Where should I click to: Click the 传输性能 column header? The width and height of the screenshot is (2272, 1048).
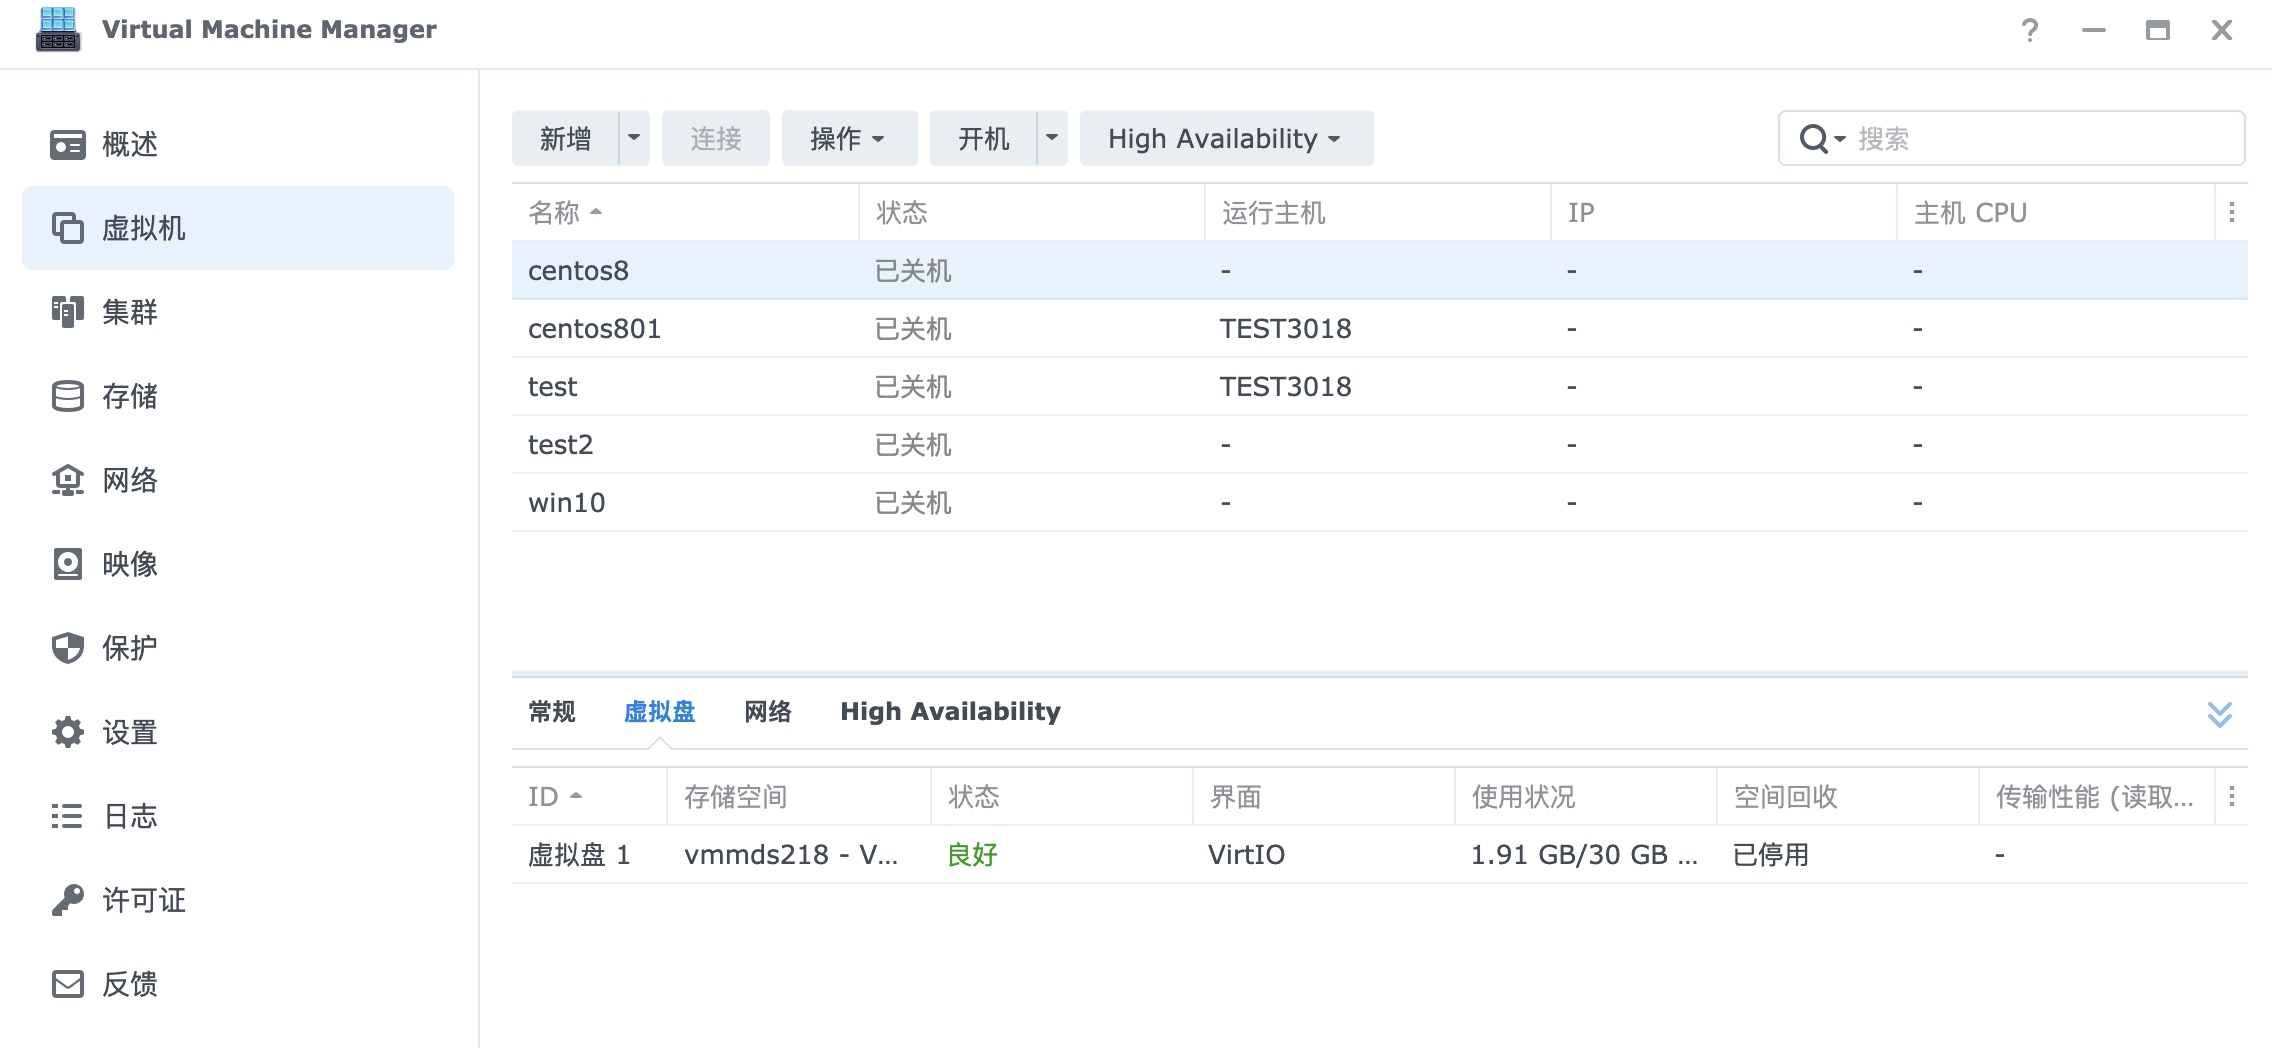2095,796
